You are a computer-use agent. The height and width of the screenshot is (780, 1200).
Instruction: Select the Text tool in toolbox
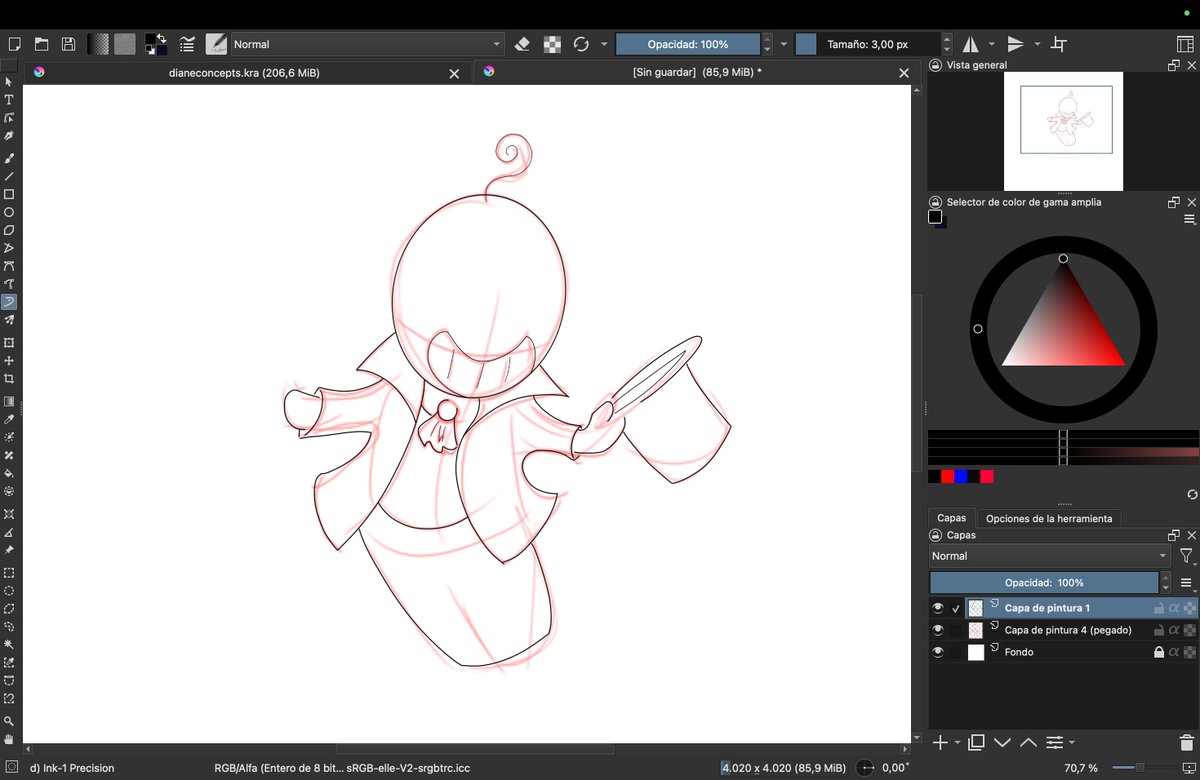(9, 100)
